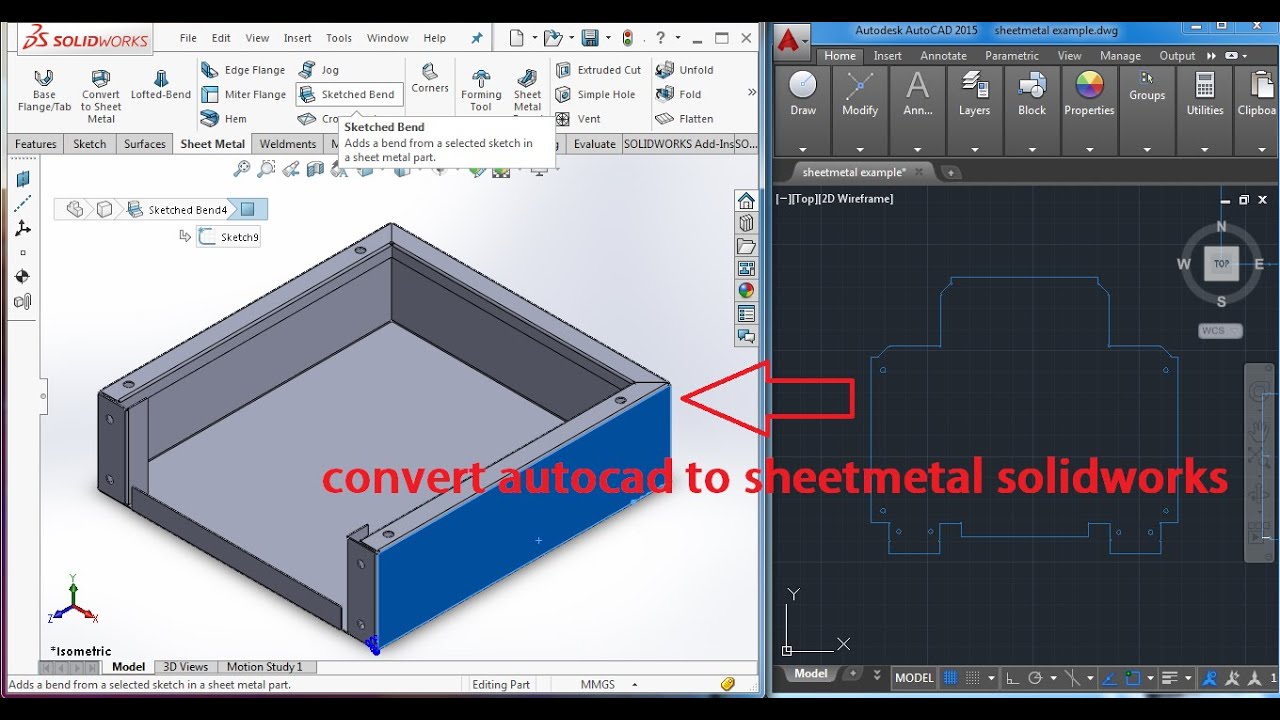Screen dimensions: 1280x720
Task: Open 3D Views bottom tab
Action: click(x=186, y=667)
